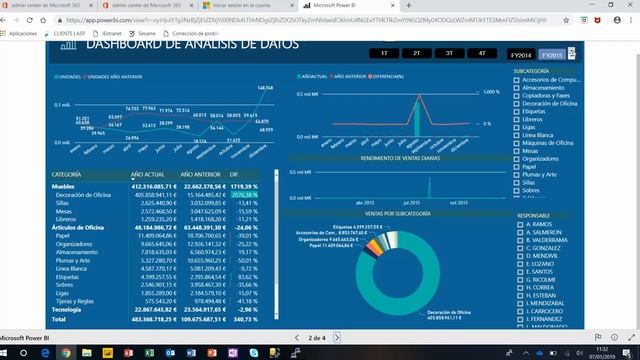The height and width of the screenshot is (360, 640).
Task: Open the action center notification icon
Action: (x=627, y=353)
